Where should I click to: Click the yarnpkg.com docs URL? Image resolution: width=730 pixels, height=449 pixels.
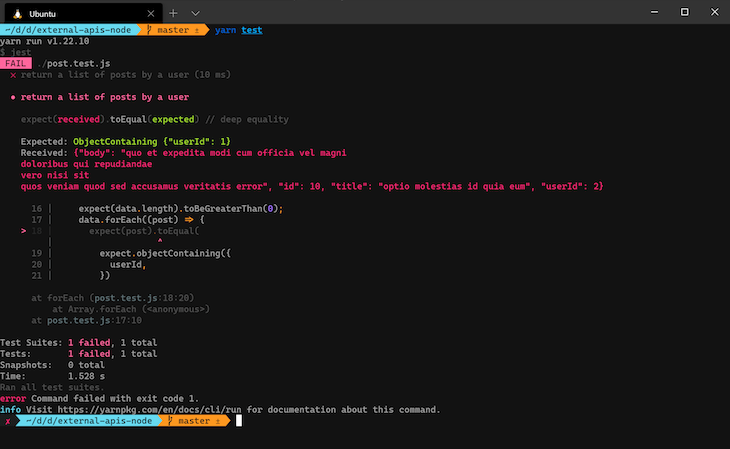point(149,410)
